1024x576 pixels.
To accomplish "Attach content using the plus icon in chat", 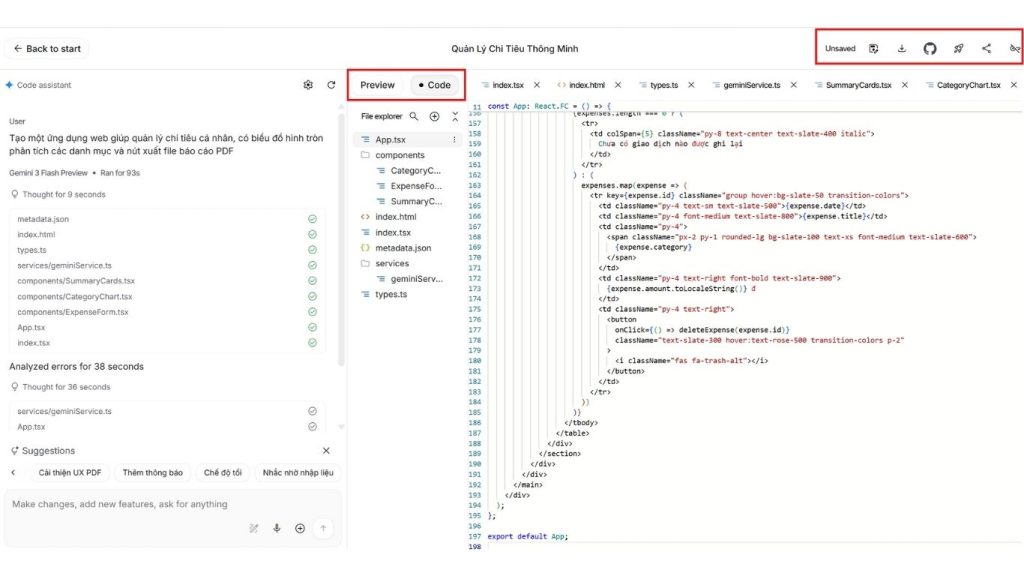I will (x=300, y=528).
